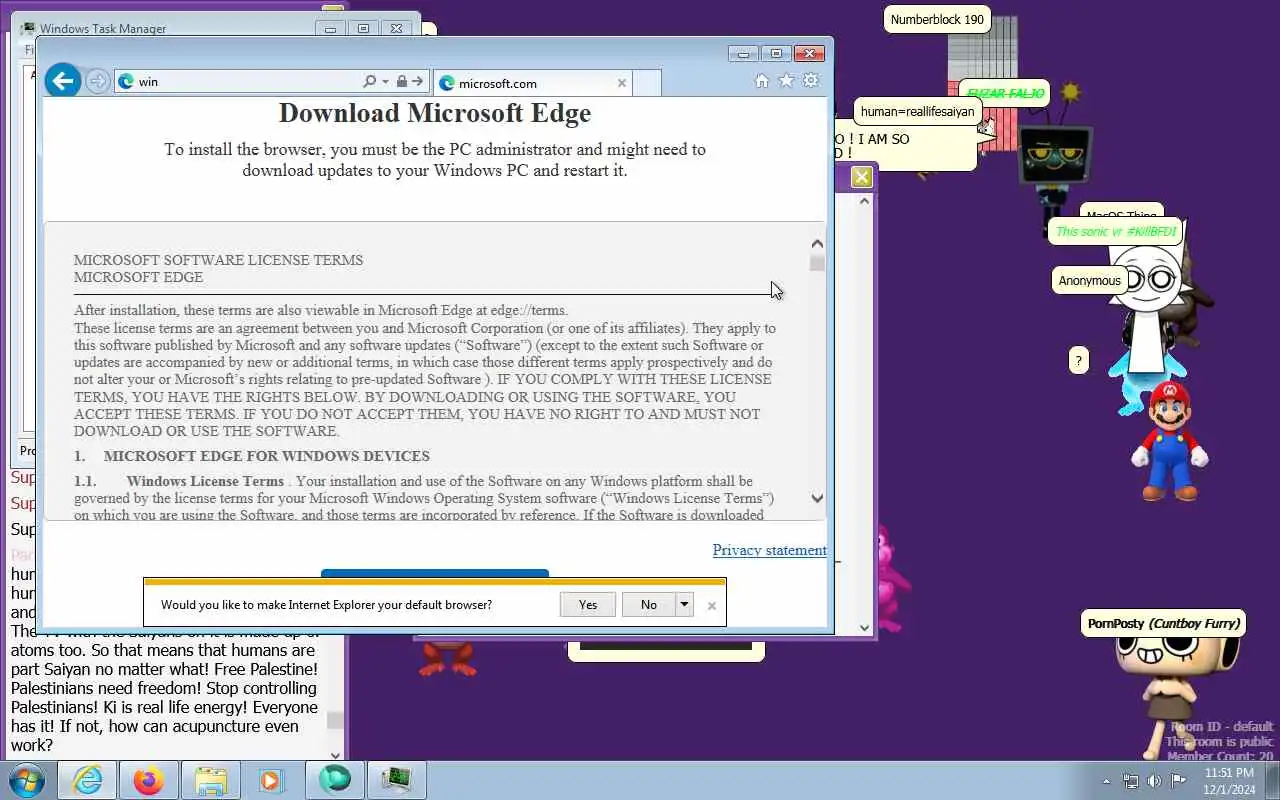The width and height of the screenshot is (1280, 800).
Task: Click the 'MICROSOFT SOFTWARE LICENSE TERMS' heading
Action: (x=218, y=260)
